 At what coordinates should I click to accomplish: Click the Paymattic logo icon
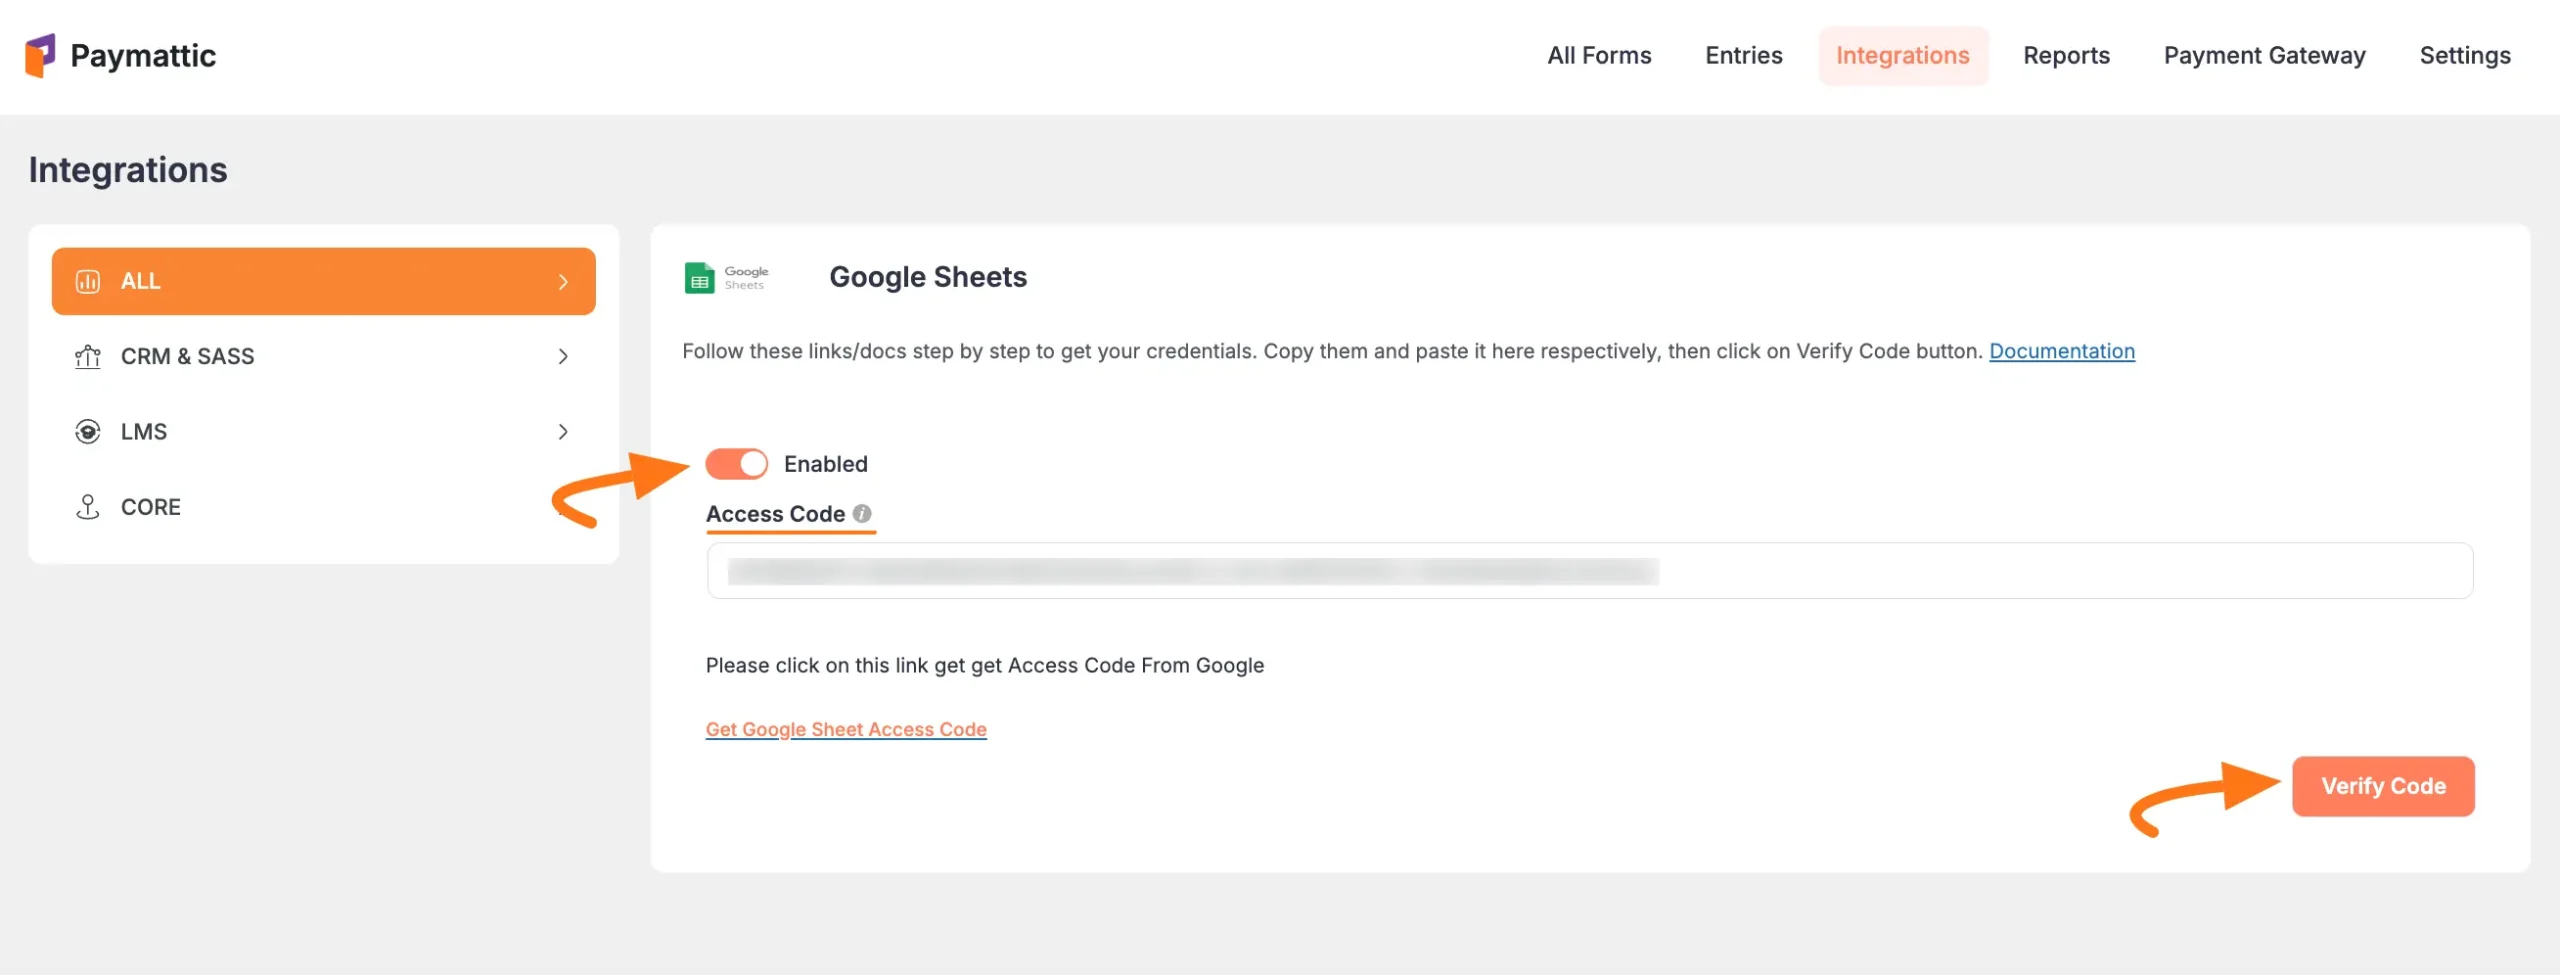40,55
